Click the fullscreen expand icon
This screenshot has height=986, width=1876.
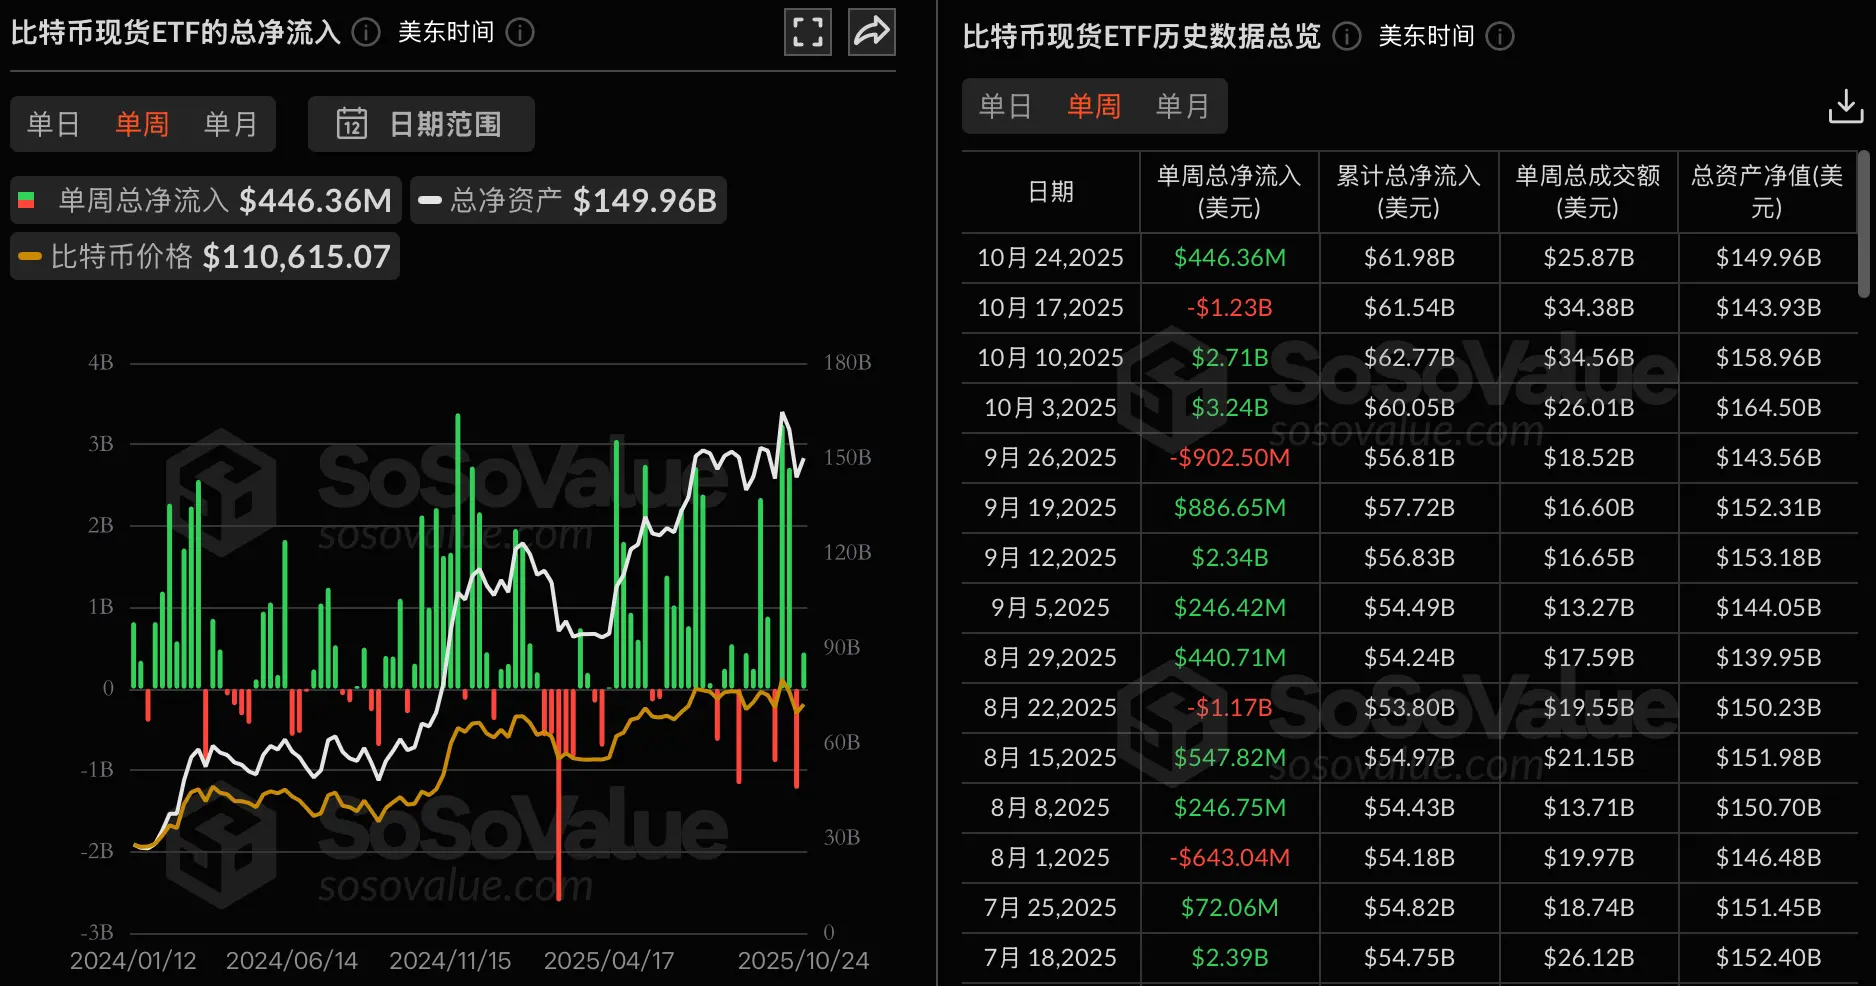(x=807, y=31)
